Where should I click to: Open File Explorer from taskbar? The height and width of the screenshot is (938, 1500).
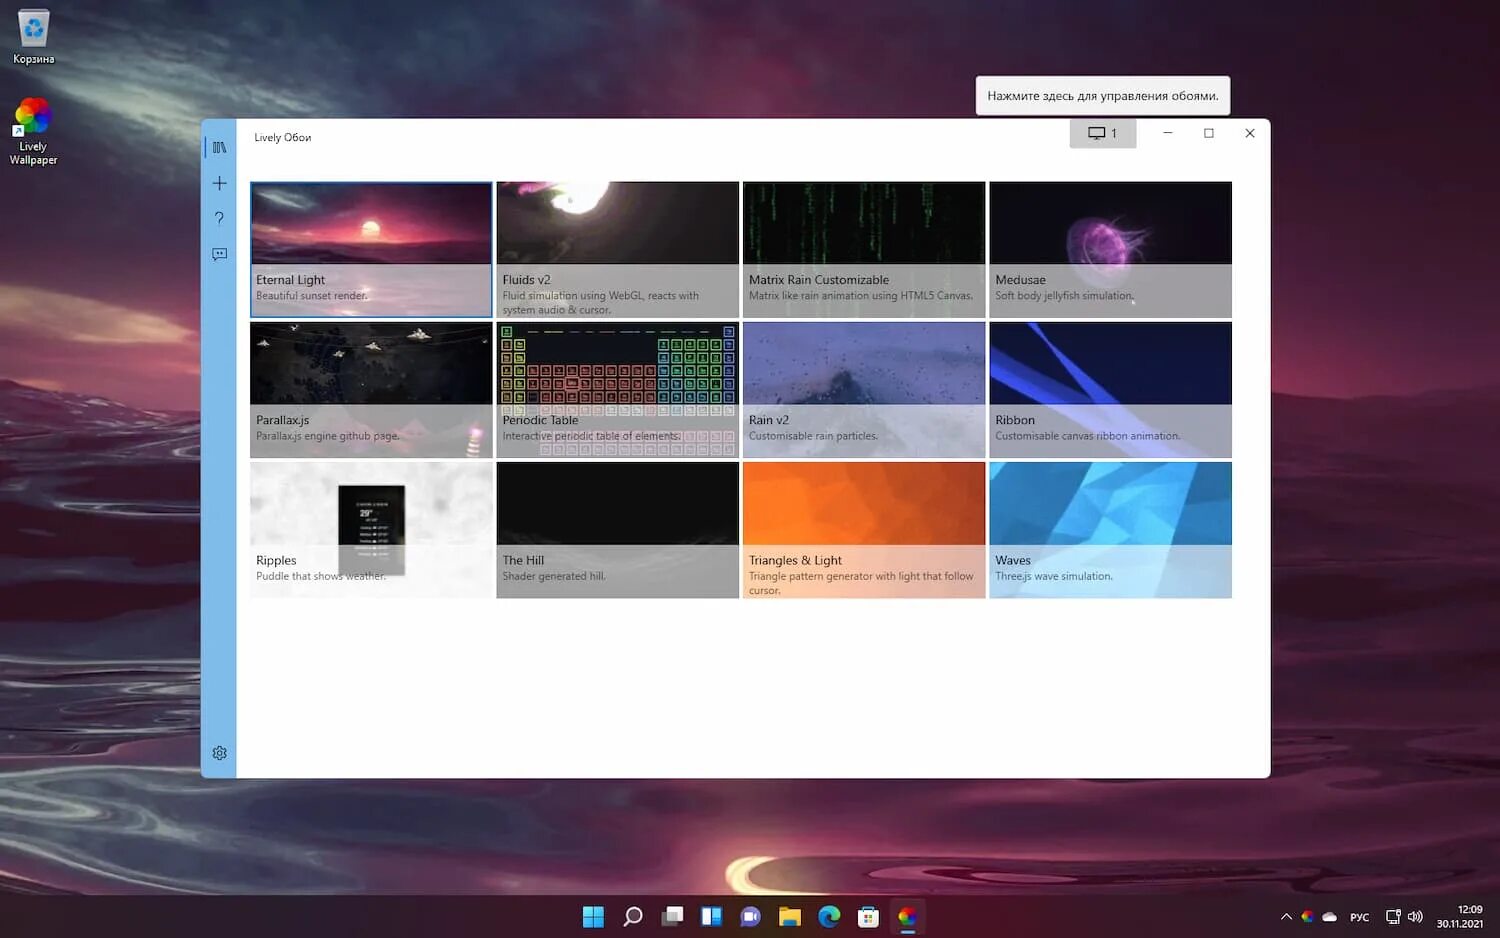pos(790,917)
